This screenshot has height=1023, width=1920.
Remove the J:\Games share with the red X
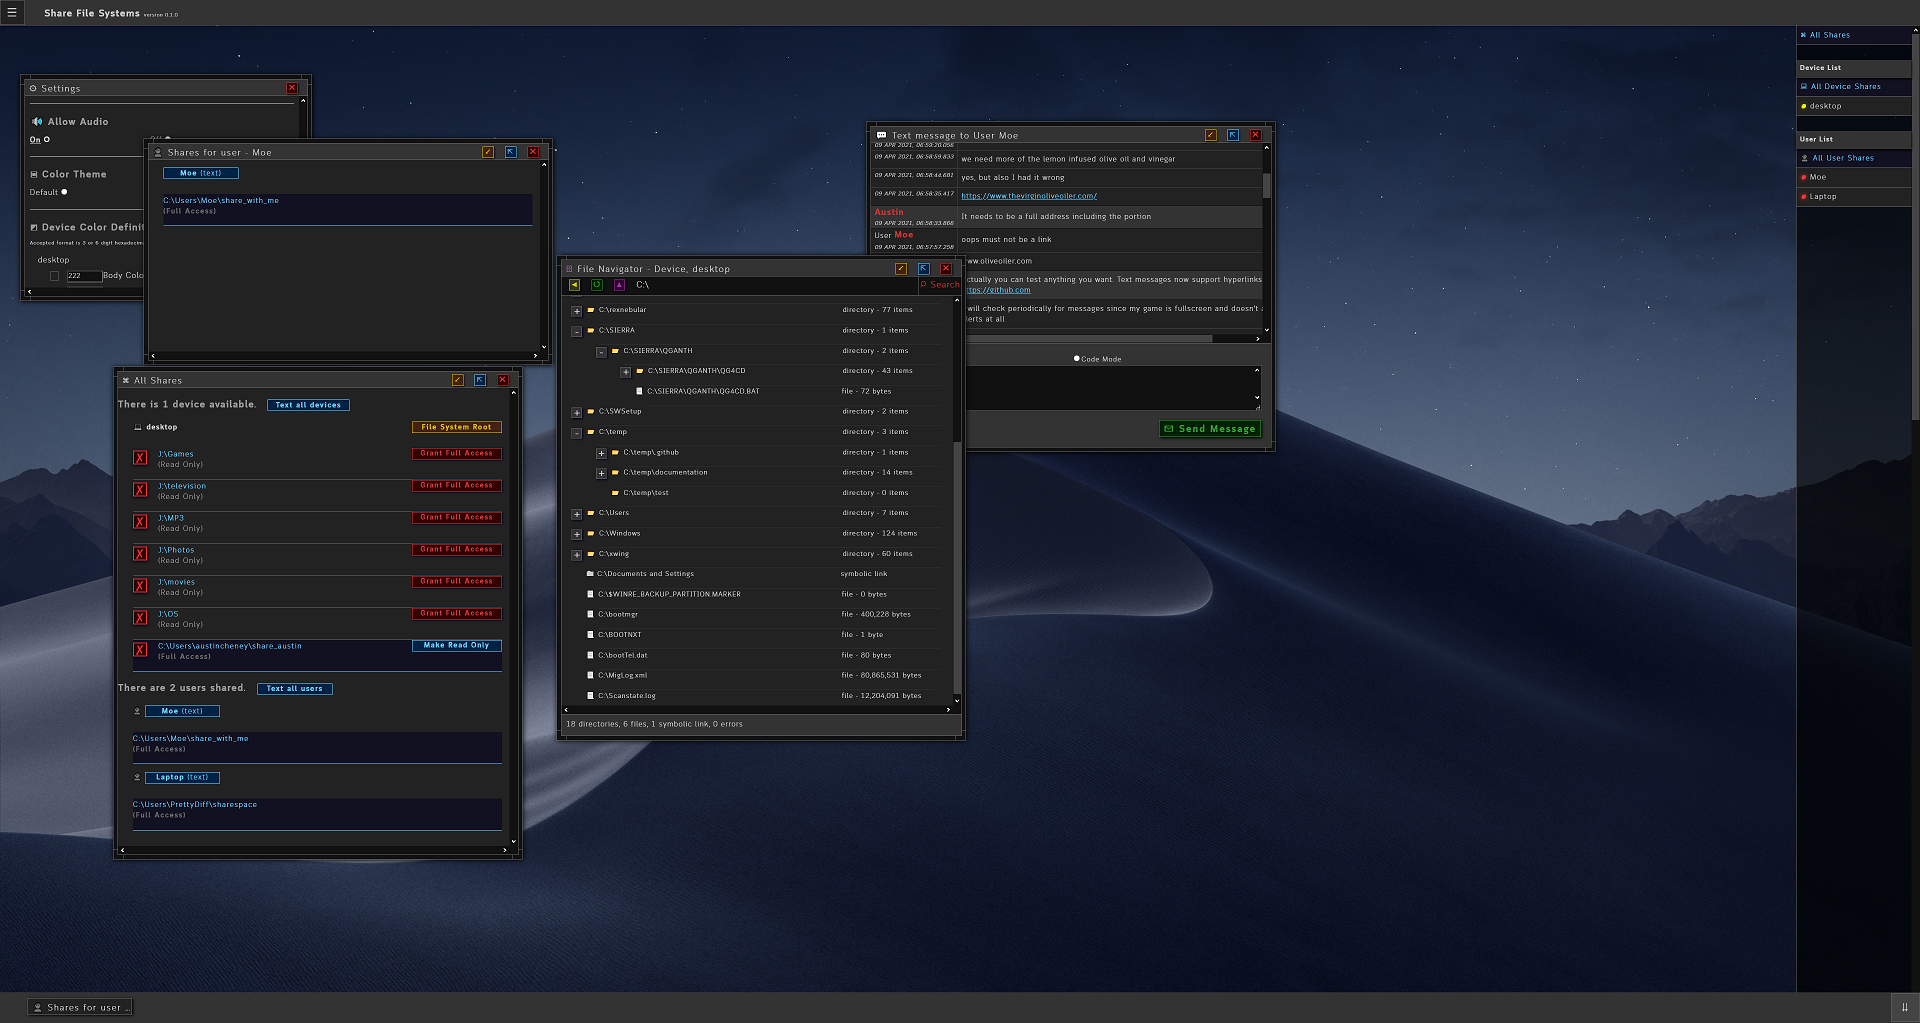[x=140, y=458]
